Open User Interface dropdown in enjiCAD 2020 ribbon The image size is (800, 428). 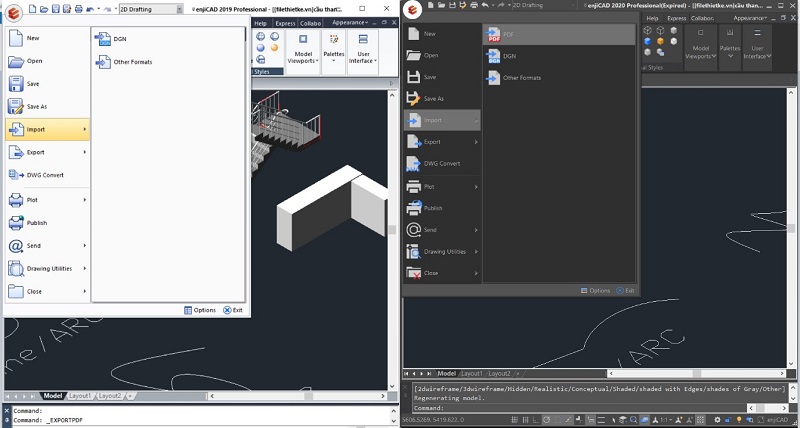pos(757,49)
